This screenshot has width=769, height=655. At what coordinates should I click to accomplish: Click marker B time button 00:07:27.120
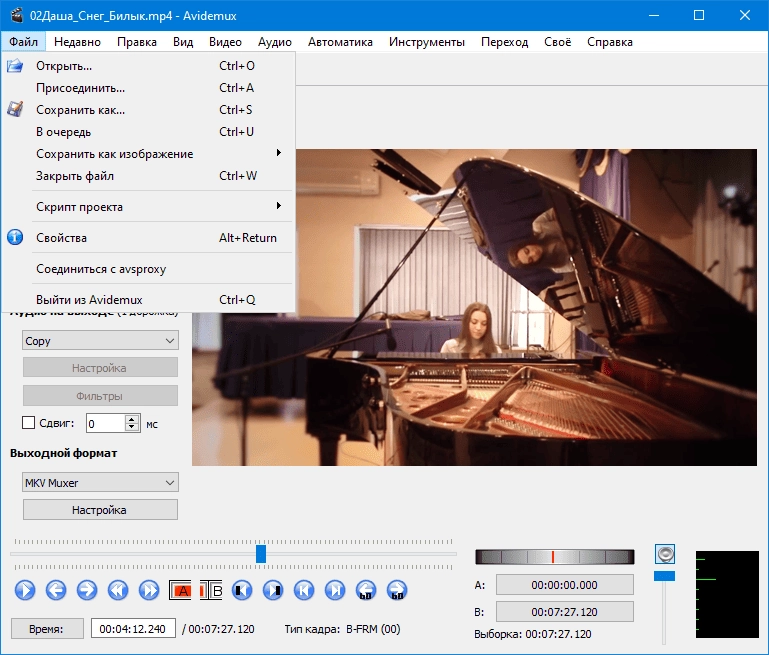pyautogui.click(x=564, y=612)
